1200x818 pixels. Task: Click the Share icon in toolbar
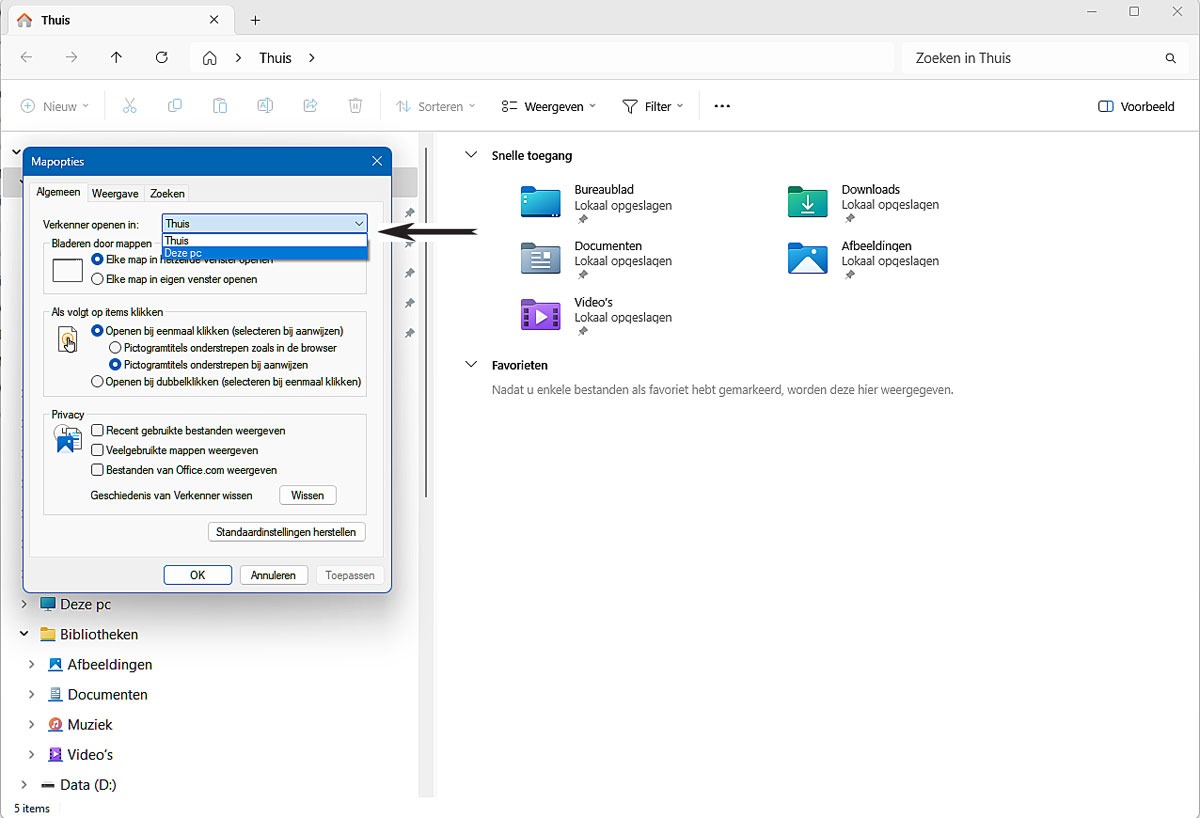[310, 106]
